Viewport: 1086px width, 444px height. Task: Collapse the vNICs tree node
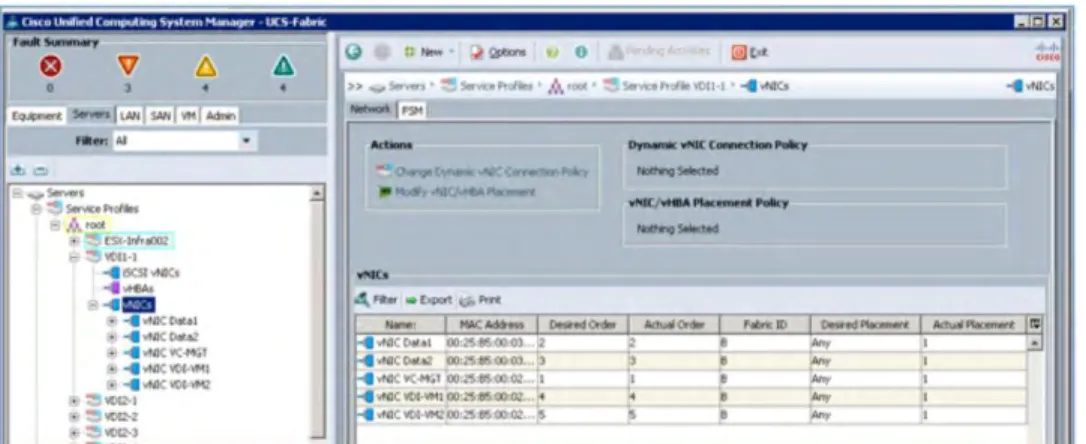pyautogui.click(x=93, y=305)
